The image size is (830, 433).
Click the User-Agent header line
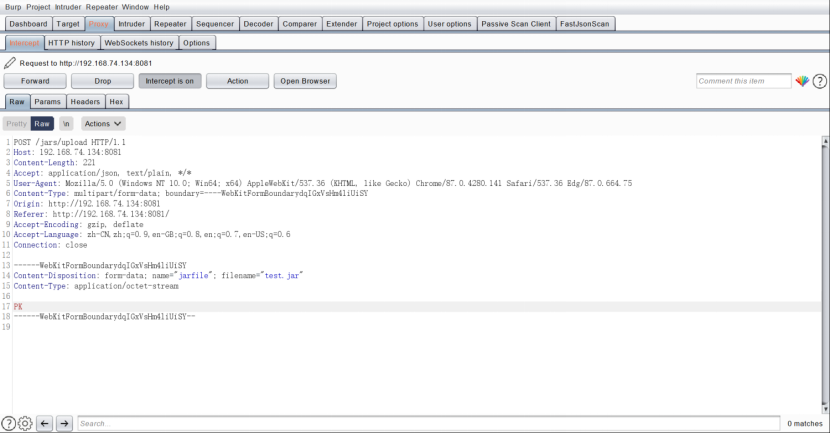point(322,183)
